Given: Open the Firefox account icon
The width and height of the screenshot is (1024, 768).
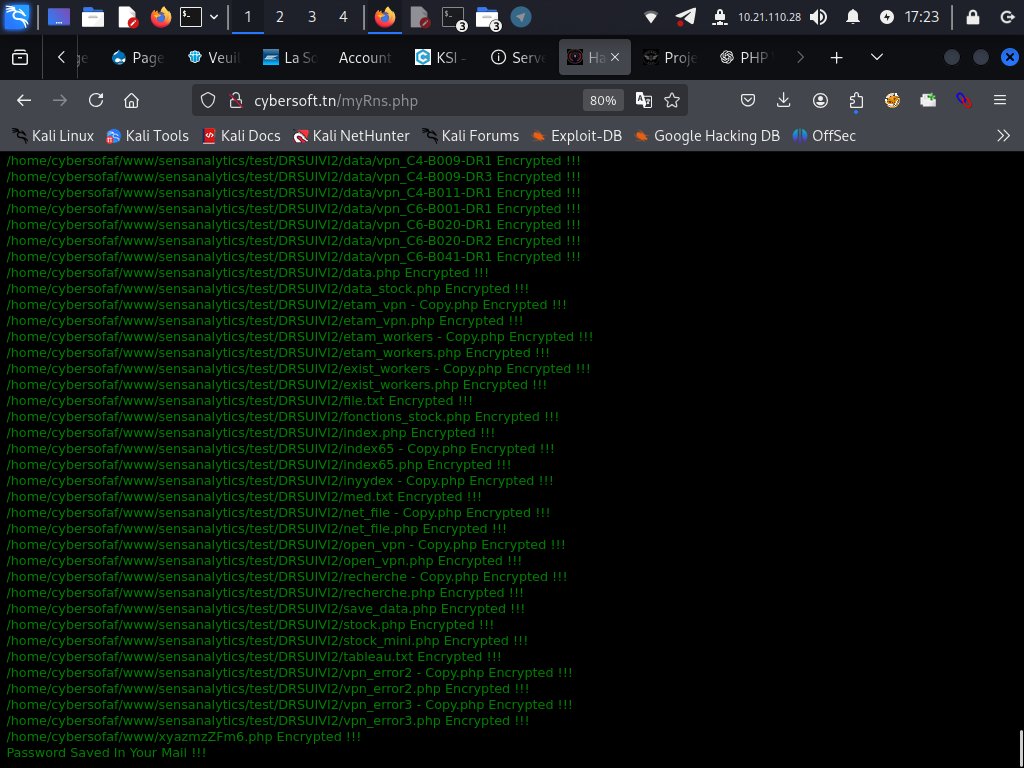Looking at the screenshot, I should [820, 100].
